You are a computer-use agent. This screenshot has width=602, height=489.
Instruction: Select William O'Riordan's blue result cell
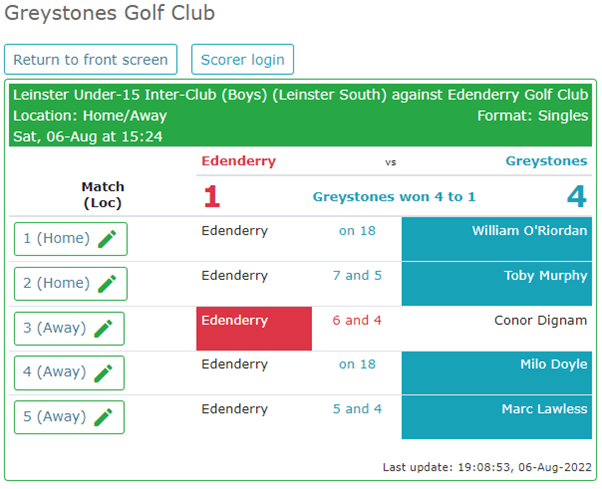pyautogui.click(x=497, y=239)
